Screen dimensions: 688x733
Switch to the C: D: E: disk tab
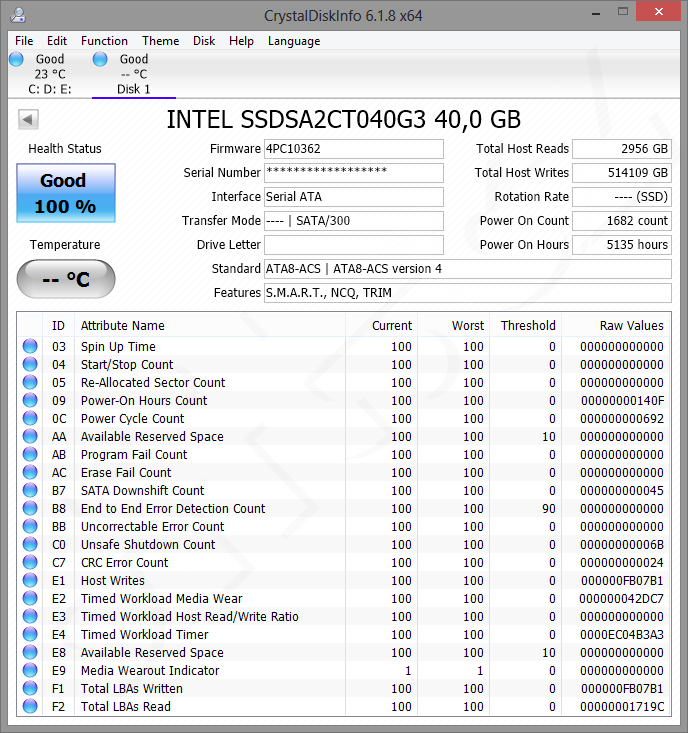[x=50, y=74]
